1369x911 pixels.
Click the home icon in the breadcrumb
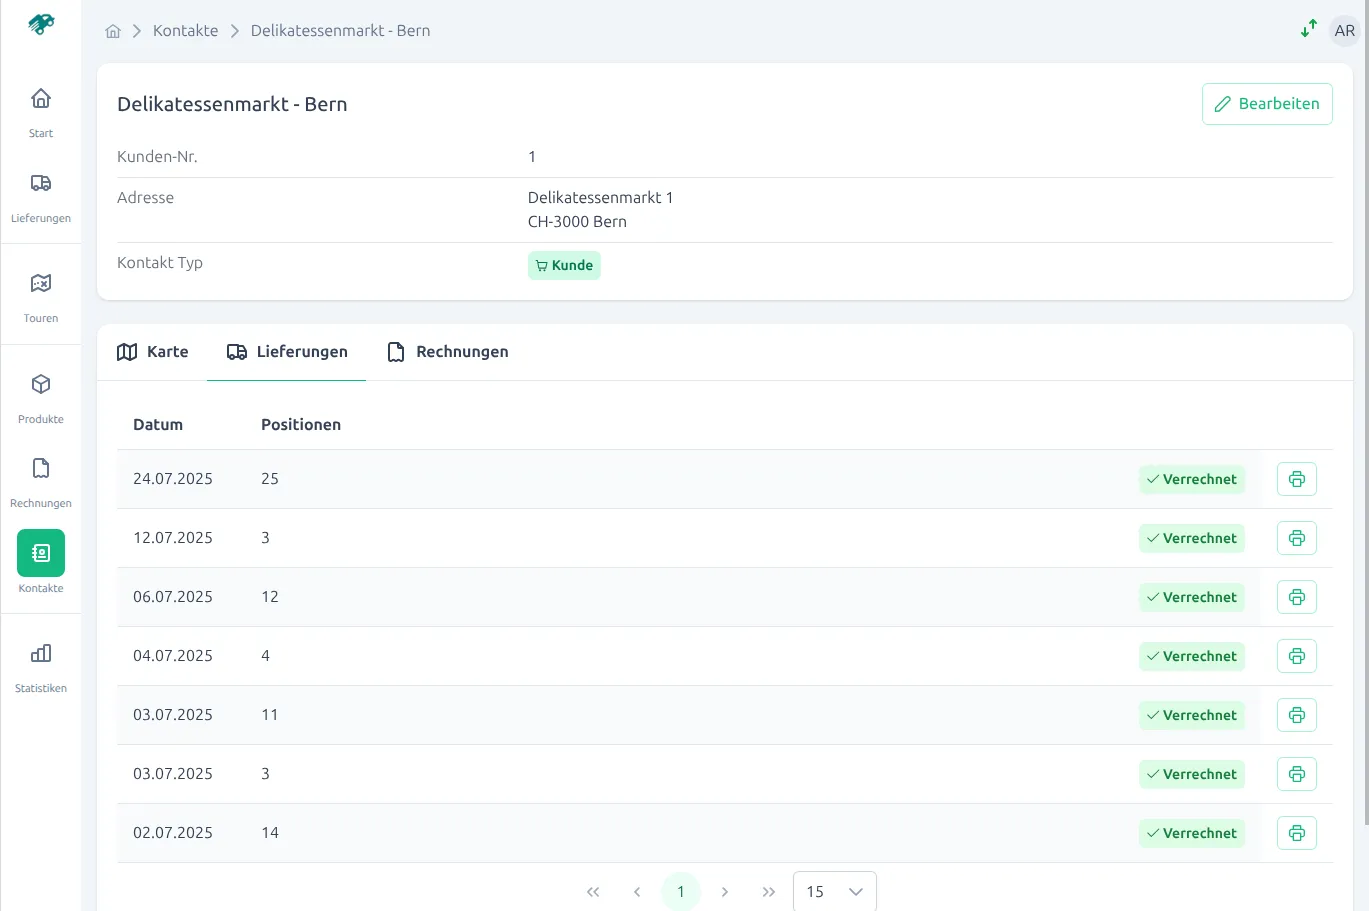pyautogui.click(x=113, y=30)
